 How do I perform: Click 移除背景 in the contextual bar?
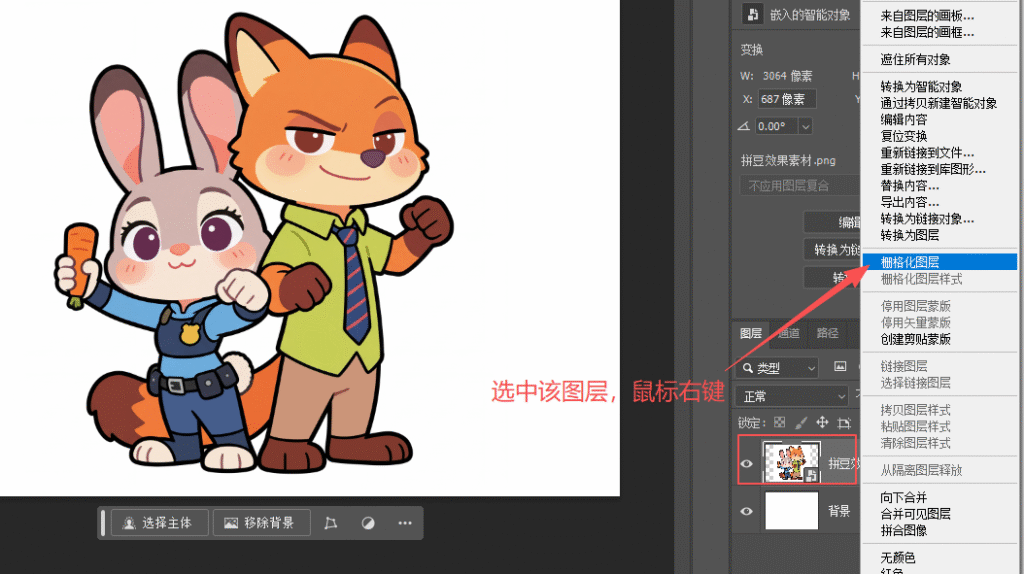(261, 523)
